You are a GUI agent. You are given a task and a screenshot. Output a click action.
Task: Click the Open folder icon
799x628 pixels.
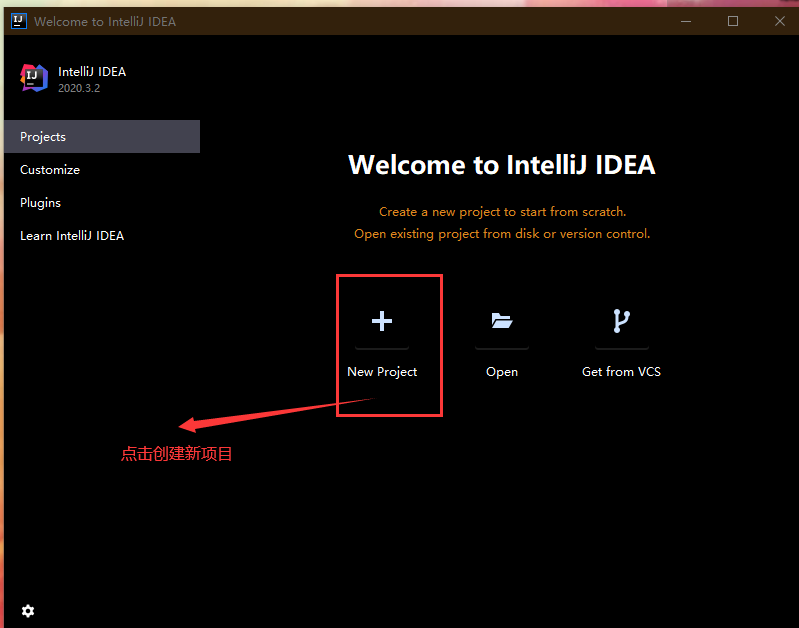point(501,321)
